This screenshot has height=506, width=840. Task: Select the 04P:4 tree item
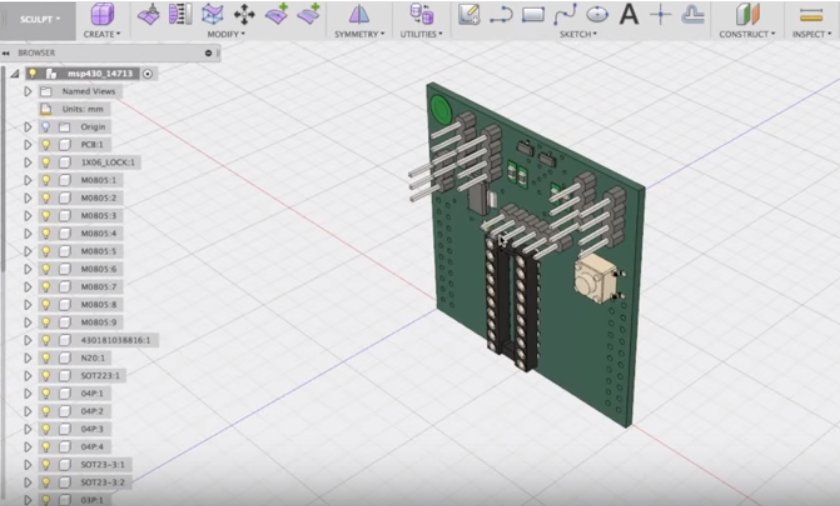coord(92,447)
